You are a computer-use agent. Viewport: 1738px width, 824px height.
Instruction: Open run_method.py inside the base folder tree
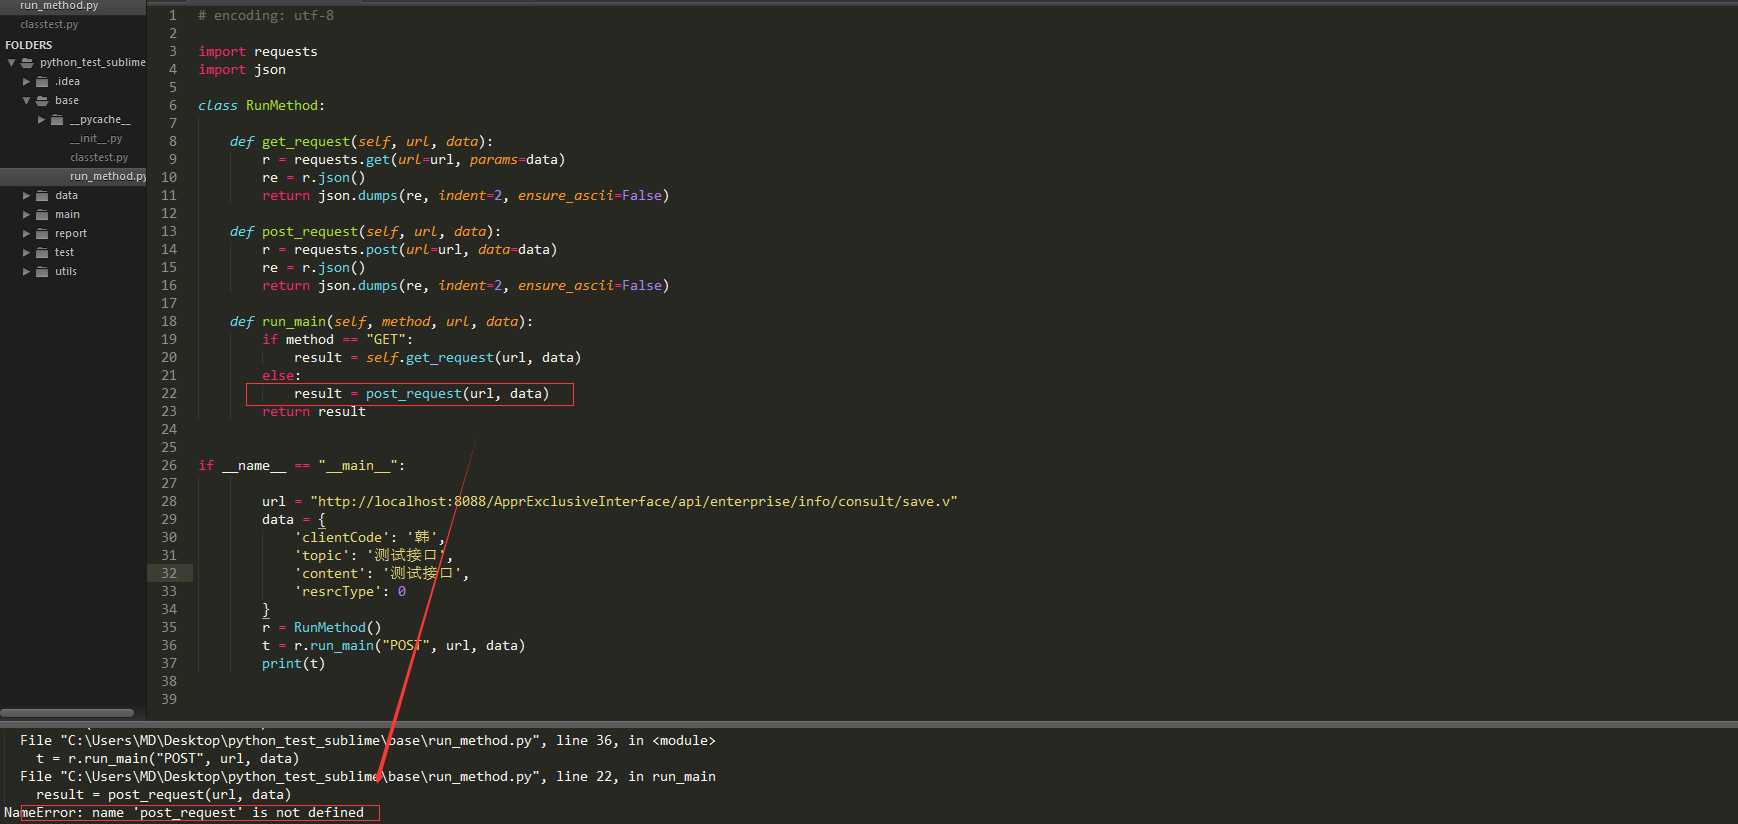point(108,177)
